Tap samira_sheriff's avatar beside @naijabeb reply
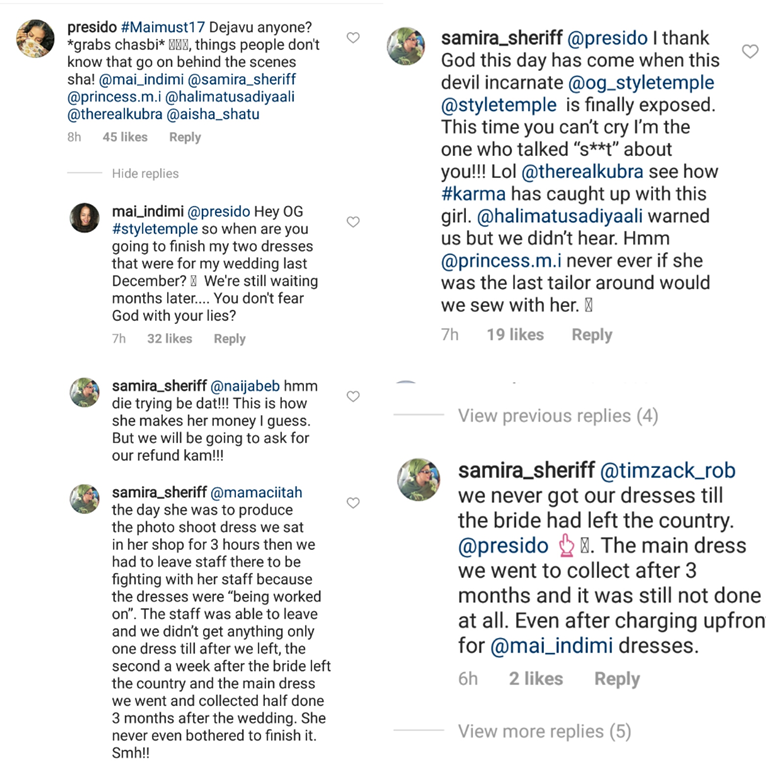The width and height of the screenshot is (766, 766). pyautogui.click(x=85, y=392)
